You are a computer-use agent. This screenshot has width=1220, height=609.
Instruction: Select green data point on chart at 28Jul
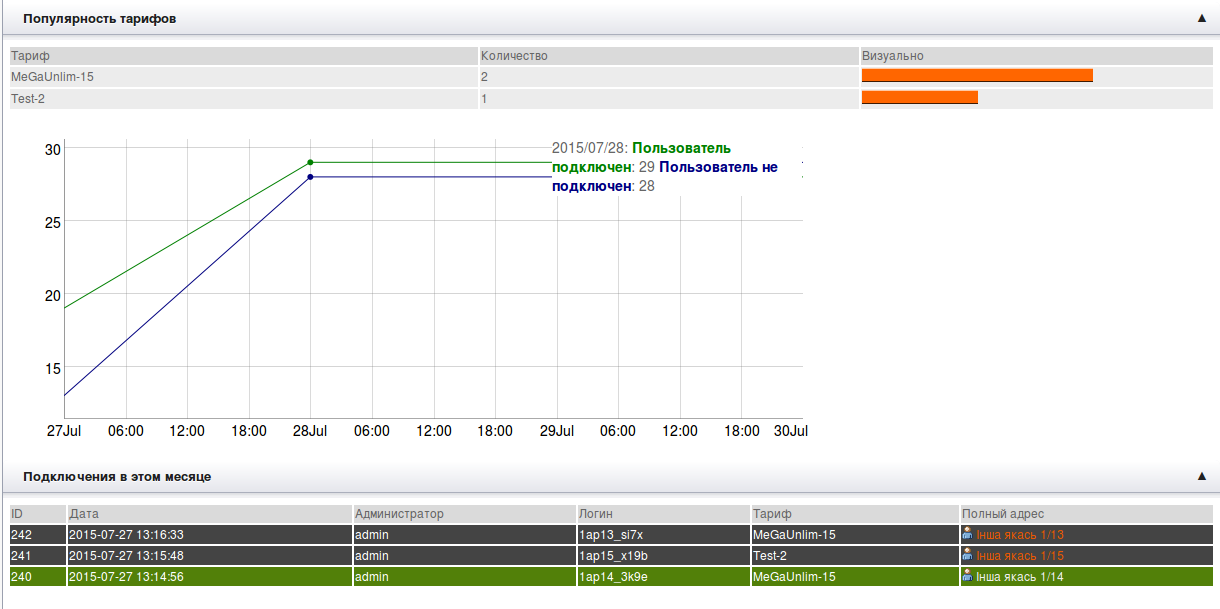[x=310, y=162]
